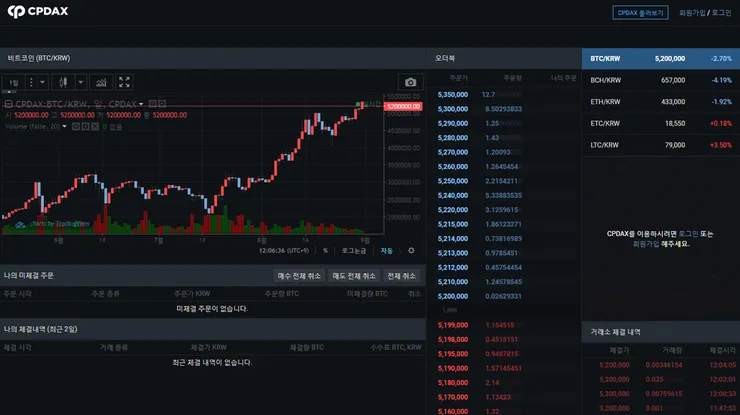Collapse the CPDAX:BTC/KRW chart legend
Image resolution: width=740 pixels, height=415 pixels.
coord(8,104)
